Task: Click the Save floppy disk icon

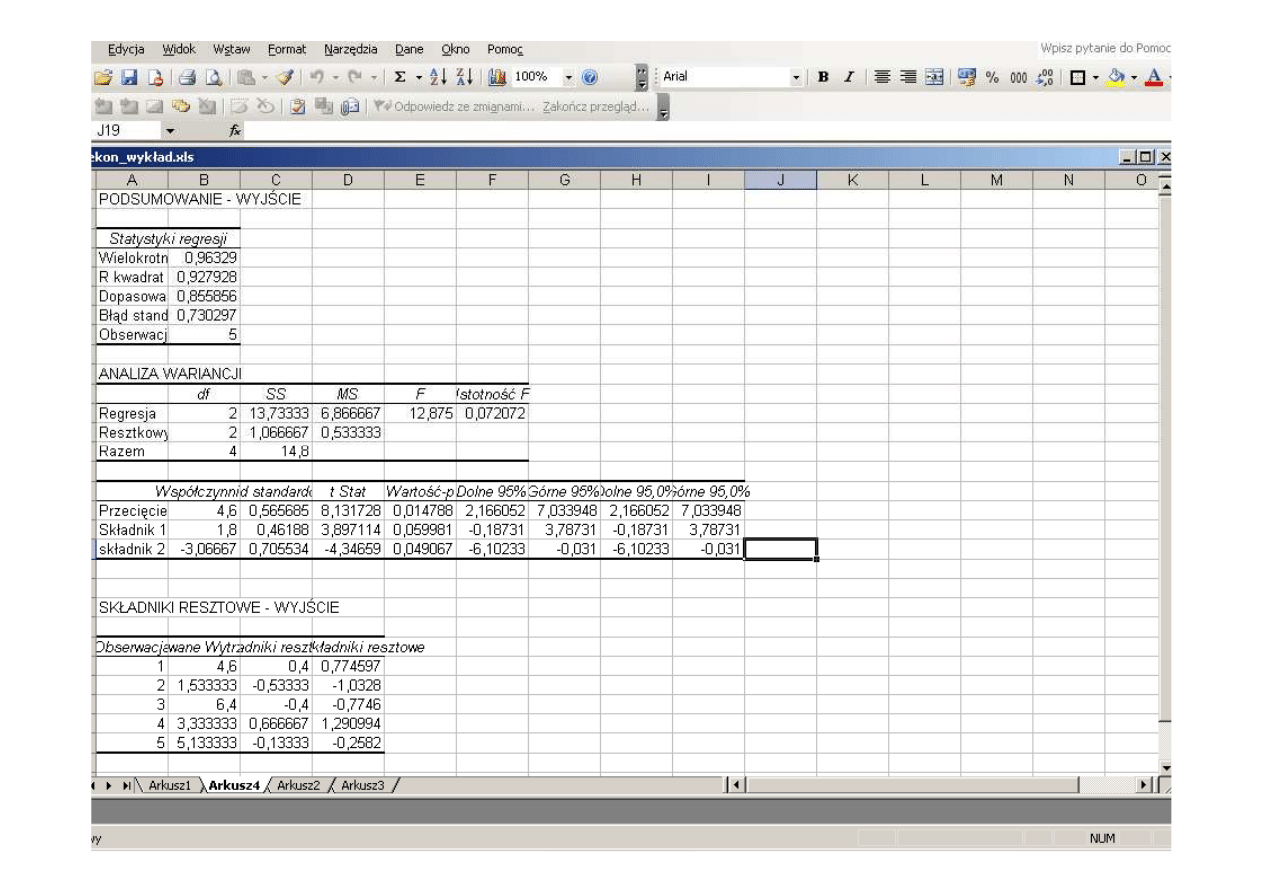Action: click(x=128, y=76)
